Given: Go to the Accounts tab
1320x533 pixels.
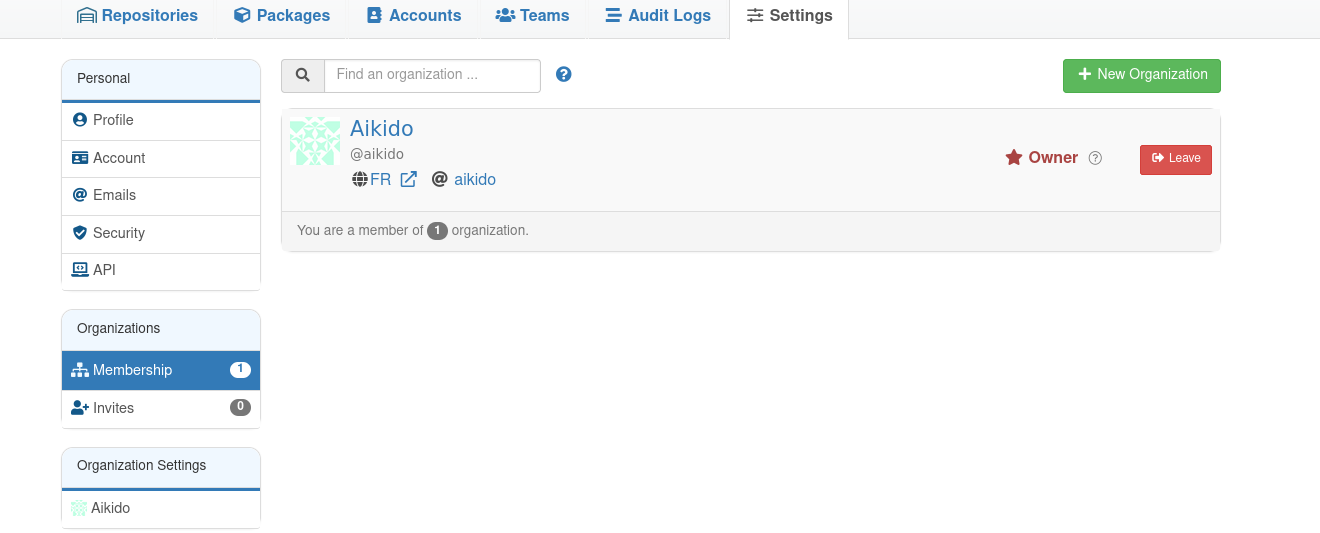Looking at the screenshot, I should (414, 16).
